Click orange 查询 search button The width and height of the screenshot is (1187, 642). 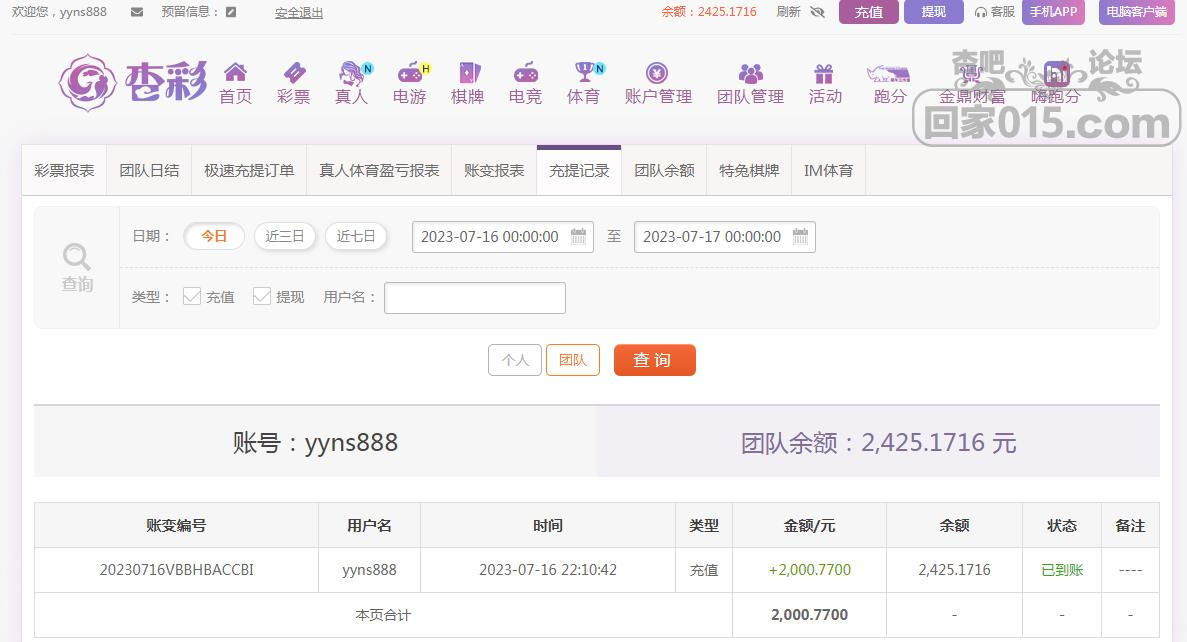tap(654, 360)
